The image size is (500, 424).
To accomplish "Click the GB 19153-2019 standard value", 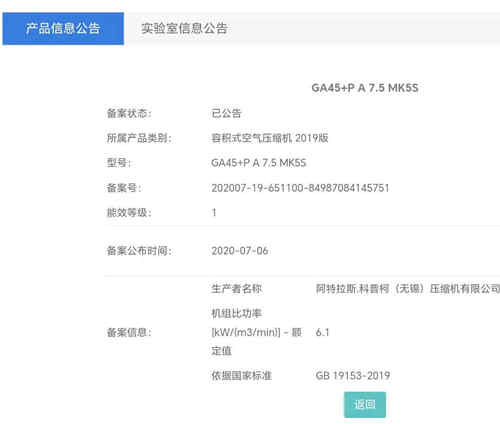I will click(353, 376).
